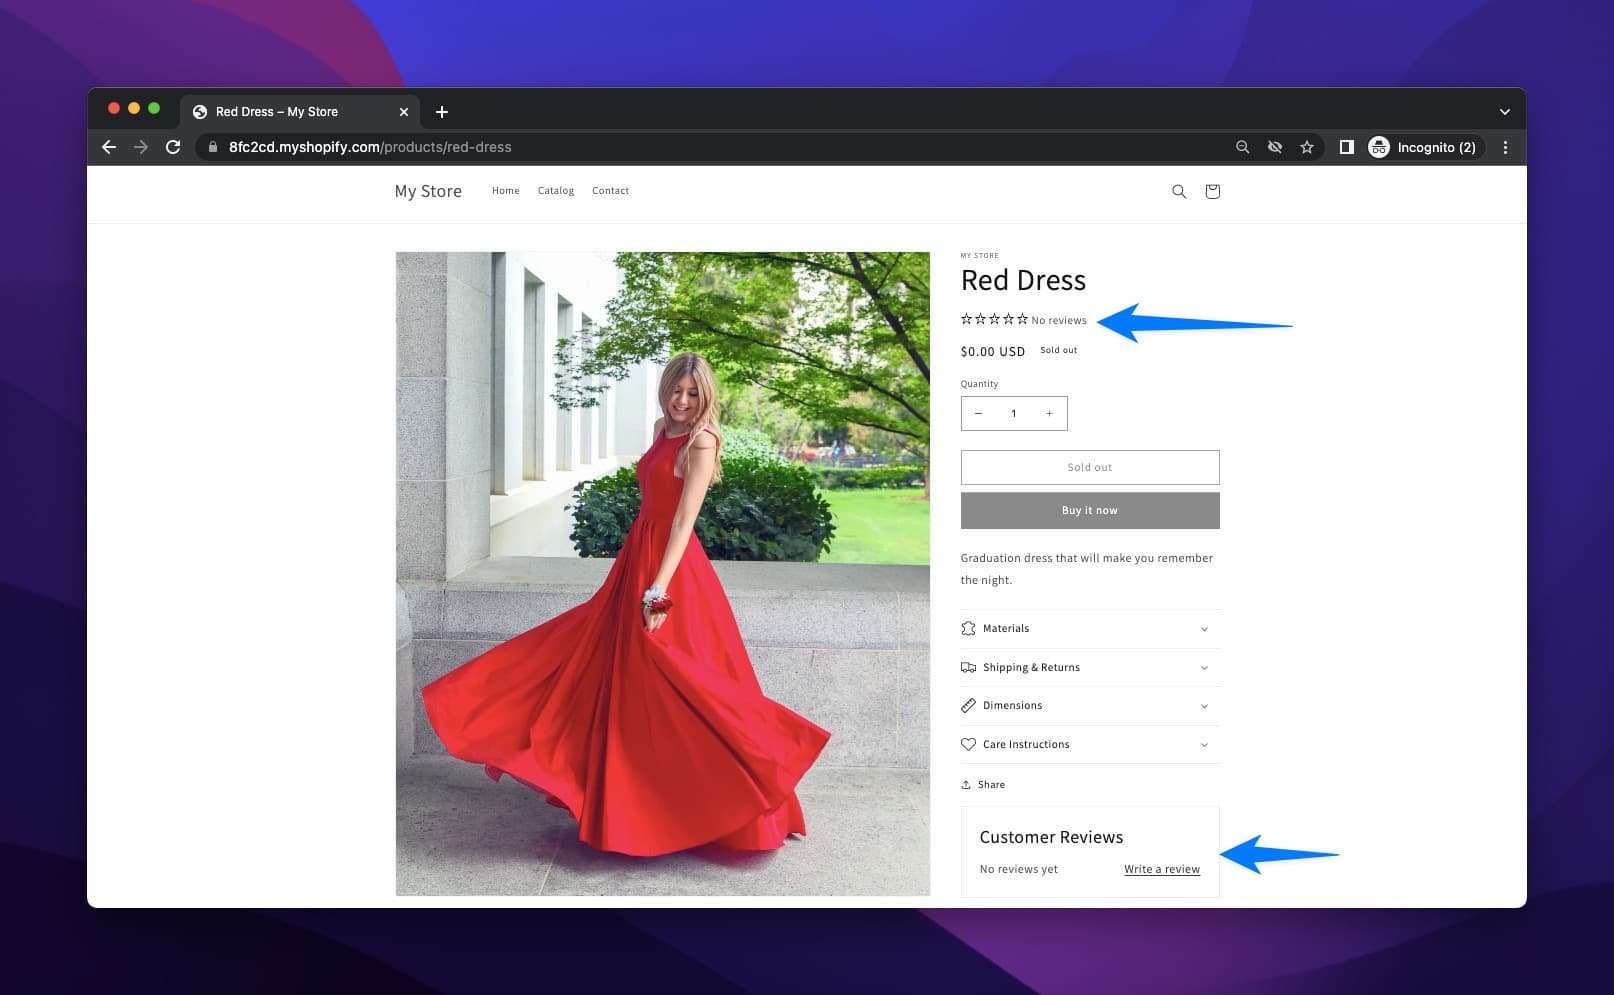
Task: Click the browser forward arrow
Action: [x=141, y=147]
